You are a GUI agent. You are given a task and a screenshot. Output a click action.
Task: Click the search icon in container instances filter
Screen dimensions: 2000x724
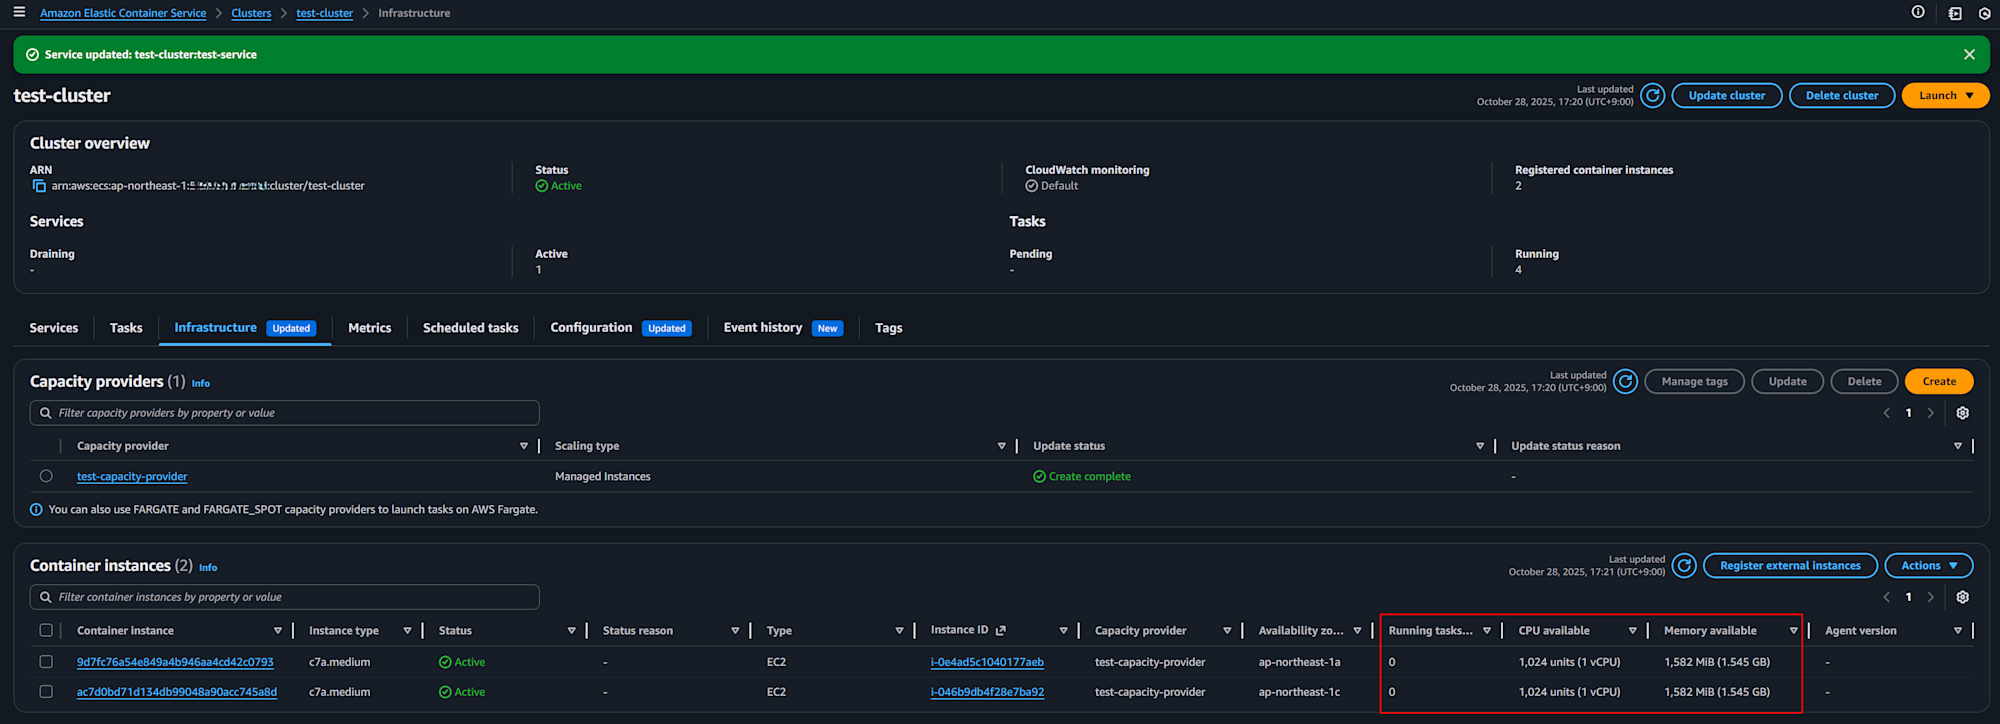coord(46,597)
